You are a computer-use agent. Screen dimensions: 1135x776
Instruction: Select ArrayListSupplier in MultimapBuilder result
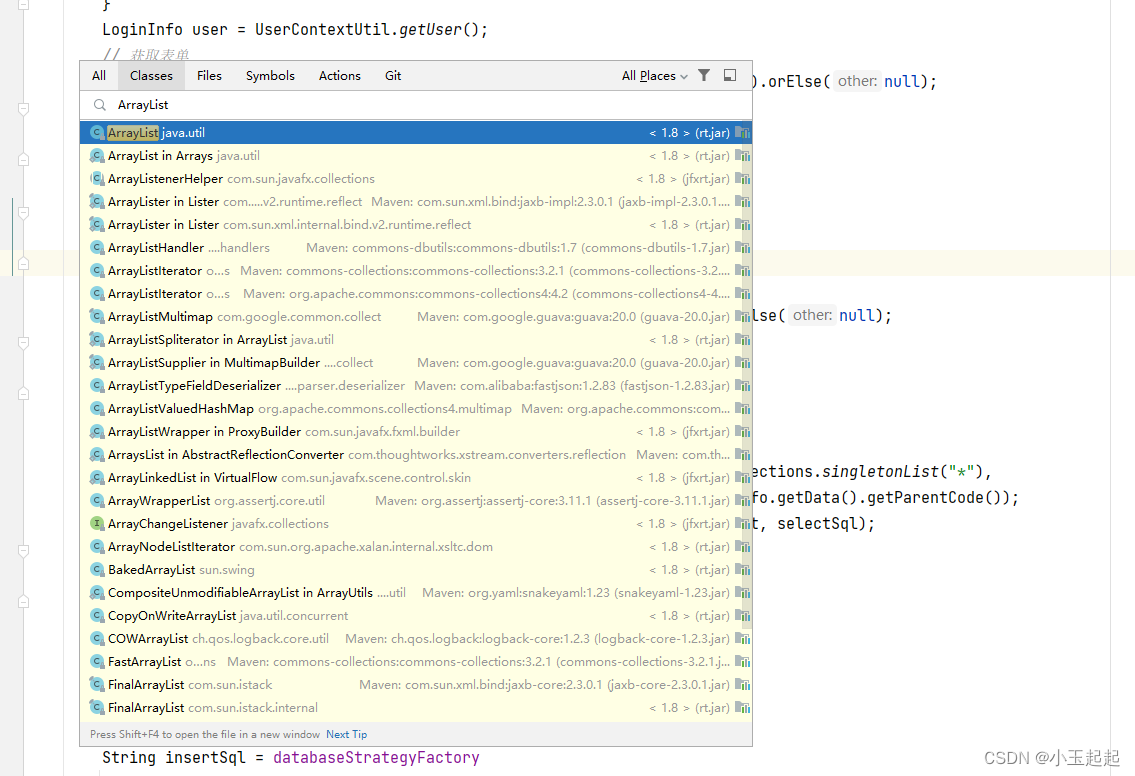[416, 363]
